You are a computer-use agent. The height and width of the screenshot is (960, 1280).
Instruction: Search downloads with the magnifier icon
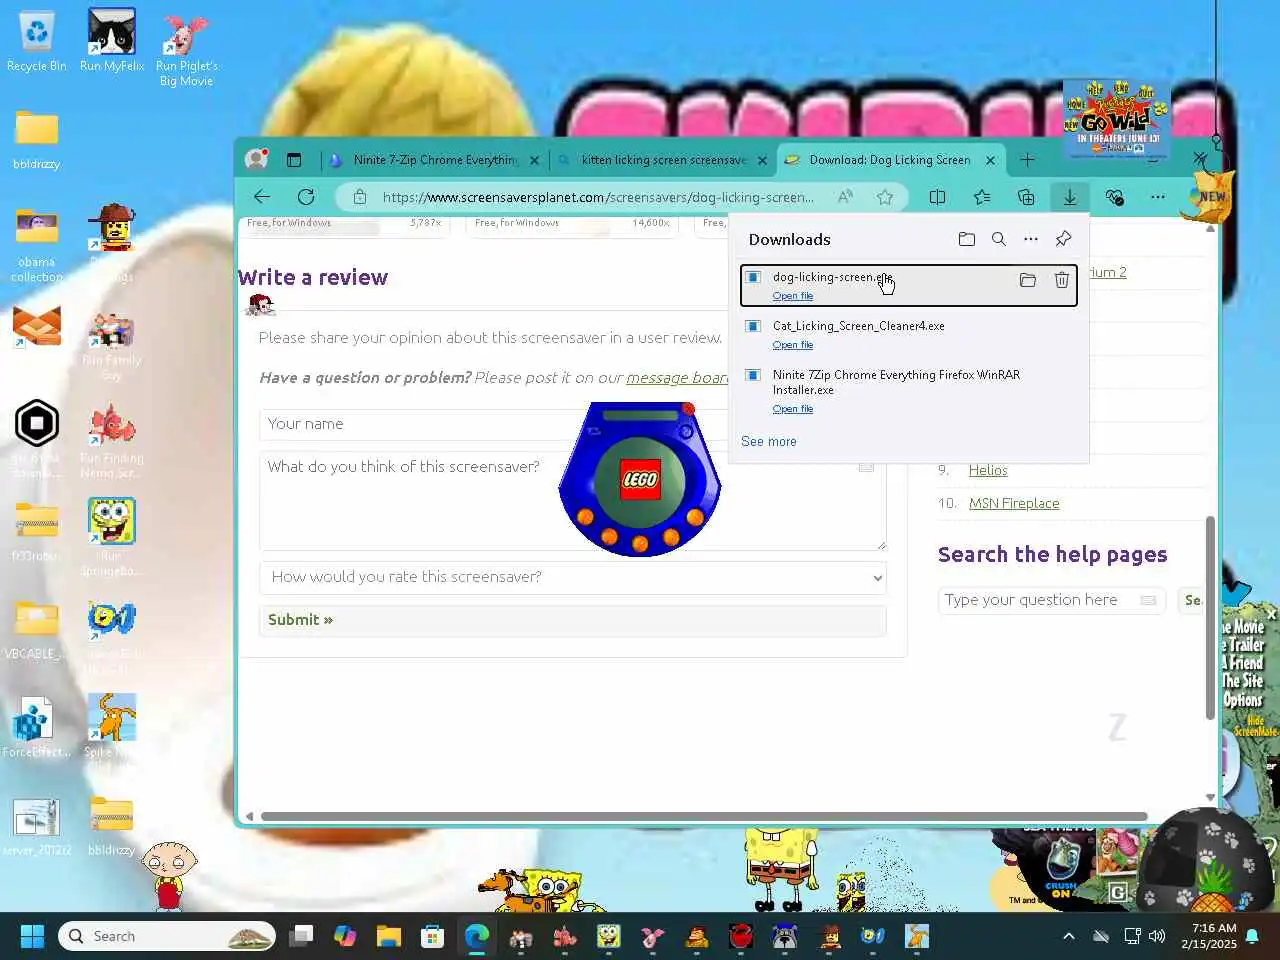tap(998, 239)
